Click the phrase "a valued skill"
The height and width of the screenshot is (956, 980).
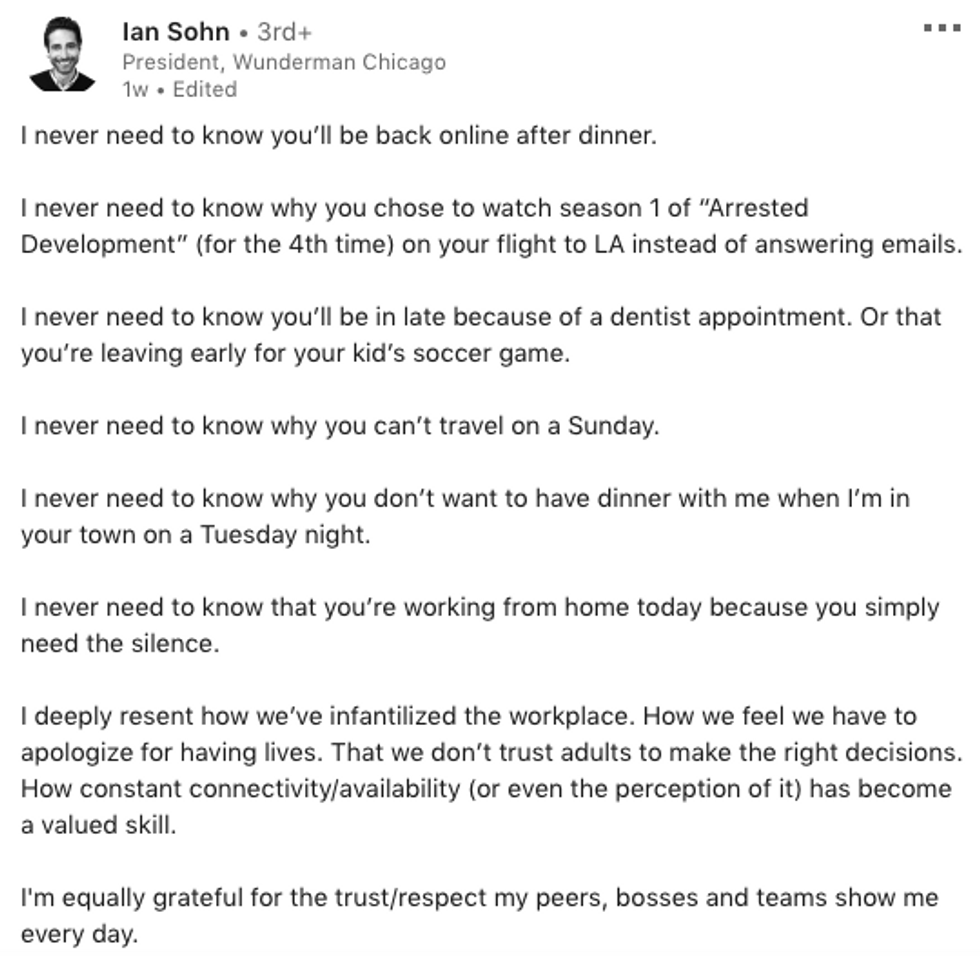[x=98, y=825]
